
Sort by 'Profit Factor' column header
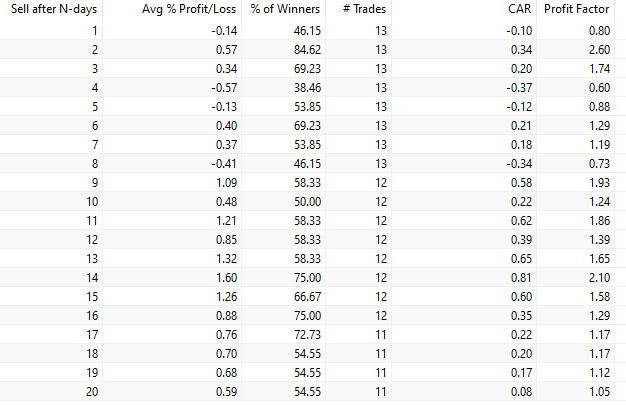(577, 9)
